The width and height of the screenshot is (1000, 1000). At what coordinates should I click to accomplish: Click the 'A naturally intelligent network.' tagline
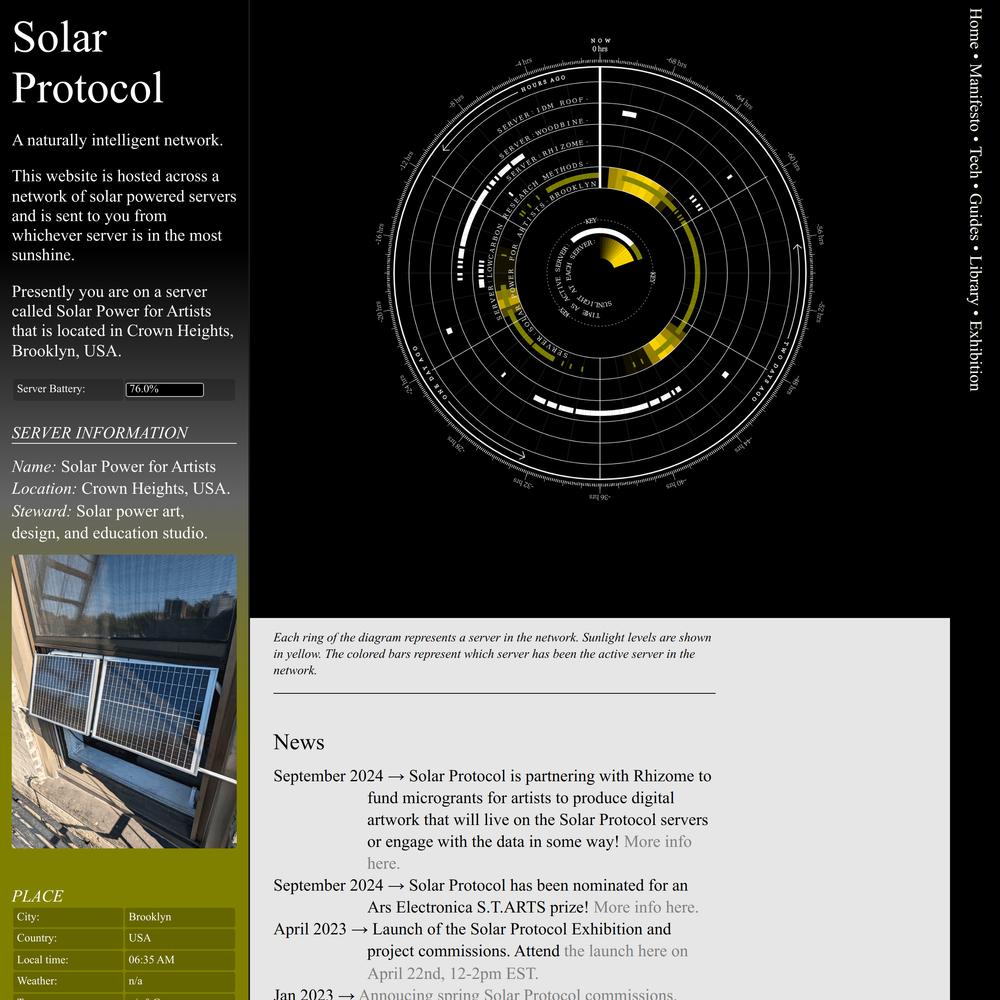[117, 140]
